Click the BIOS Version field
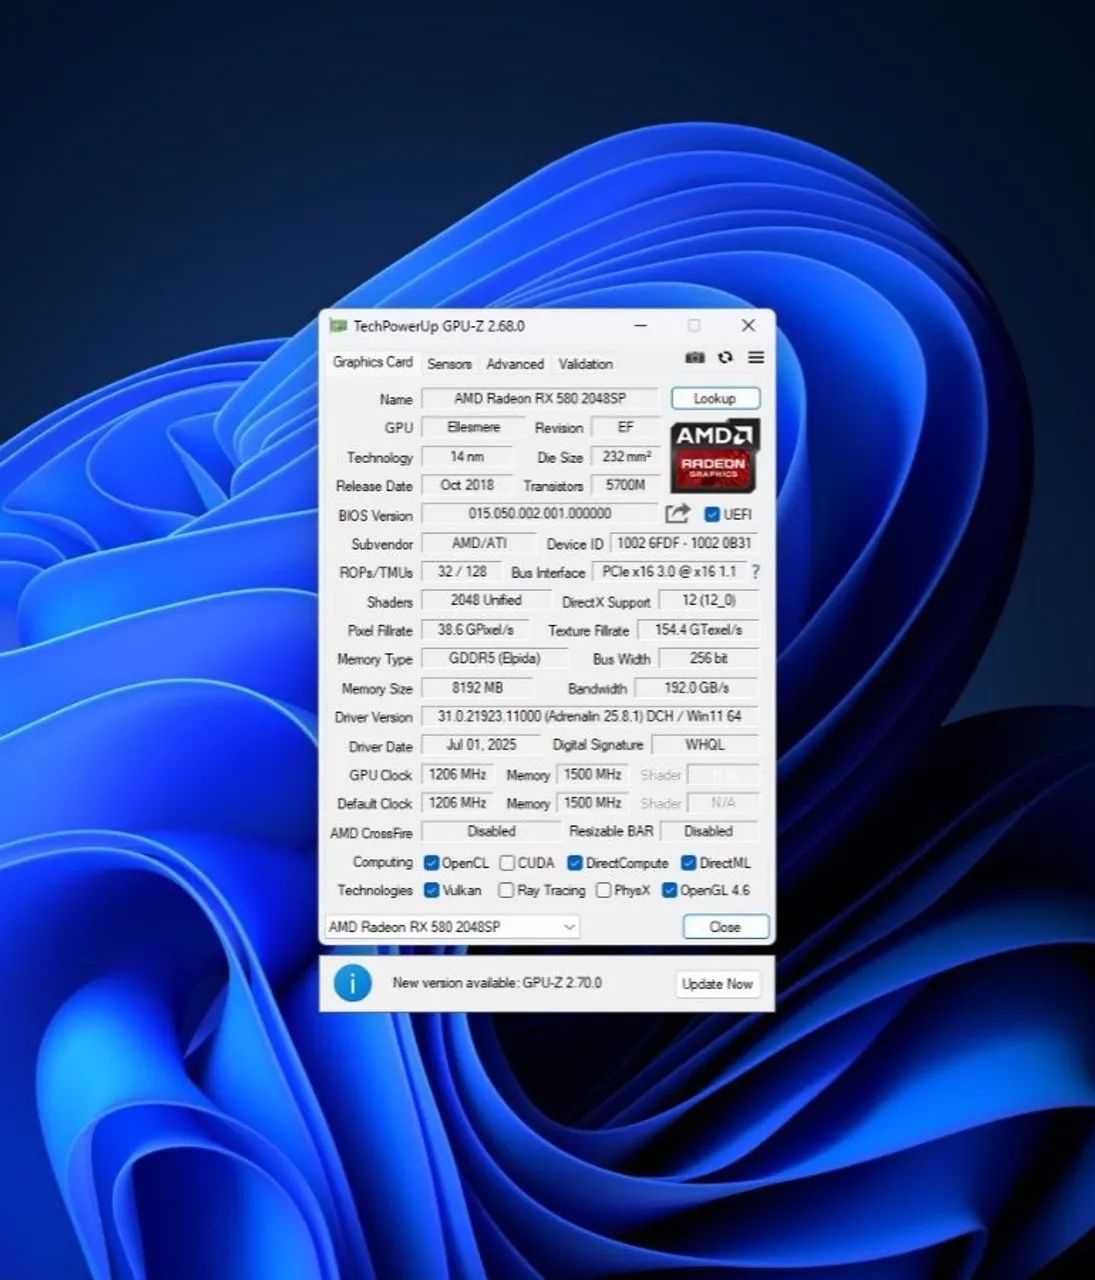The width and height of the screenshot is (1095, 1280). [540, 513]
